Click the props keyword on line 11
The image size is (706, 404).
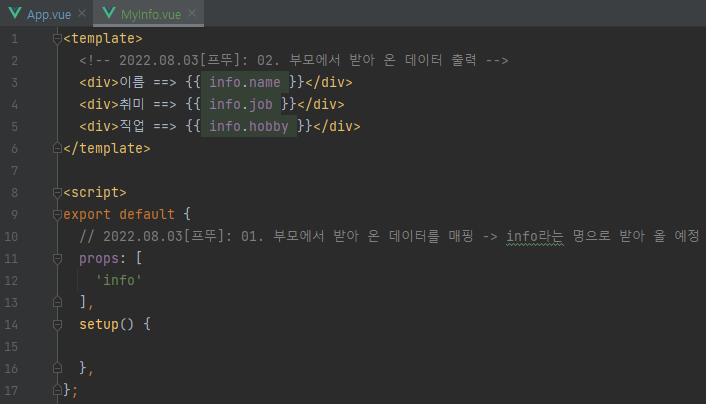[x=99, y=259]
